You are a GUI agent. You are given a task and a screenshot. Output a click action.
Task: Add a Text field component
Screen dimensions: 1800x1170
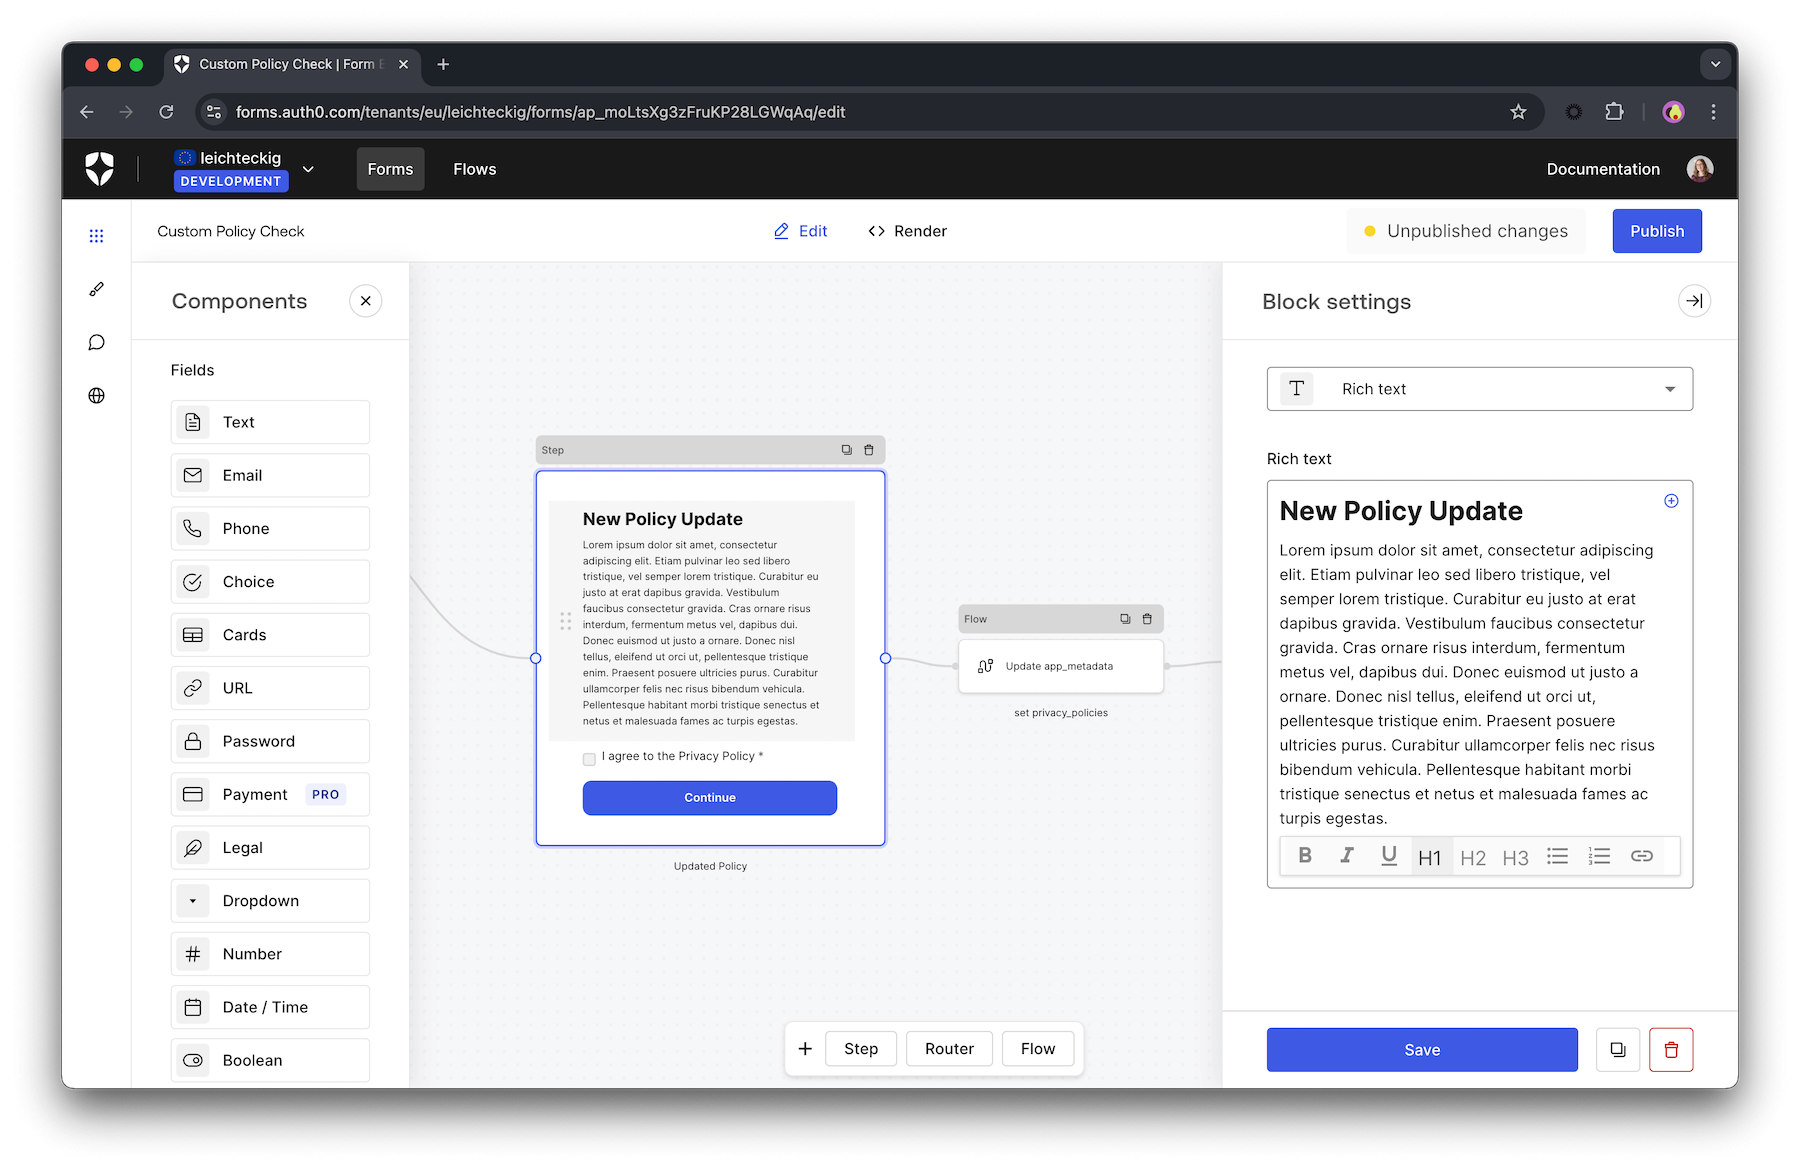click(270, 422)
